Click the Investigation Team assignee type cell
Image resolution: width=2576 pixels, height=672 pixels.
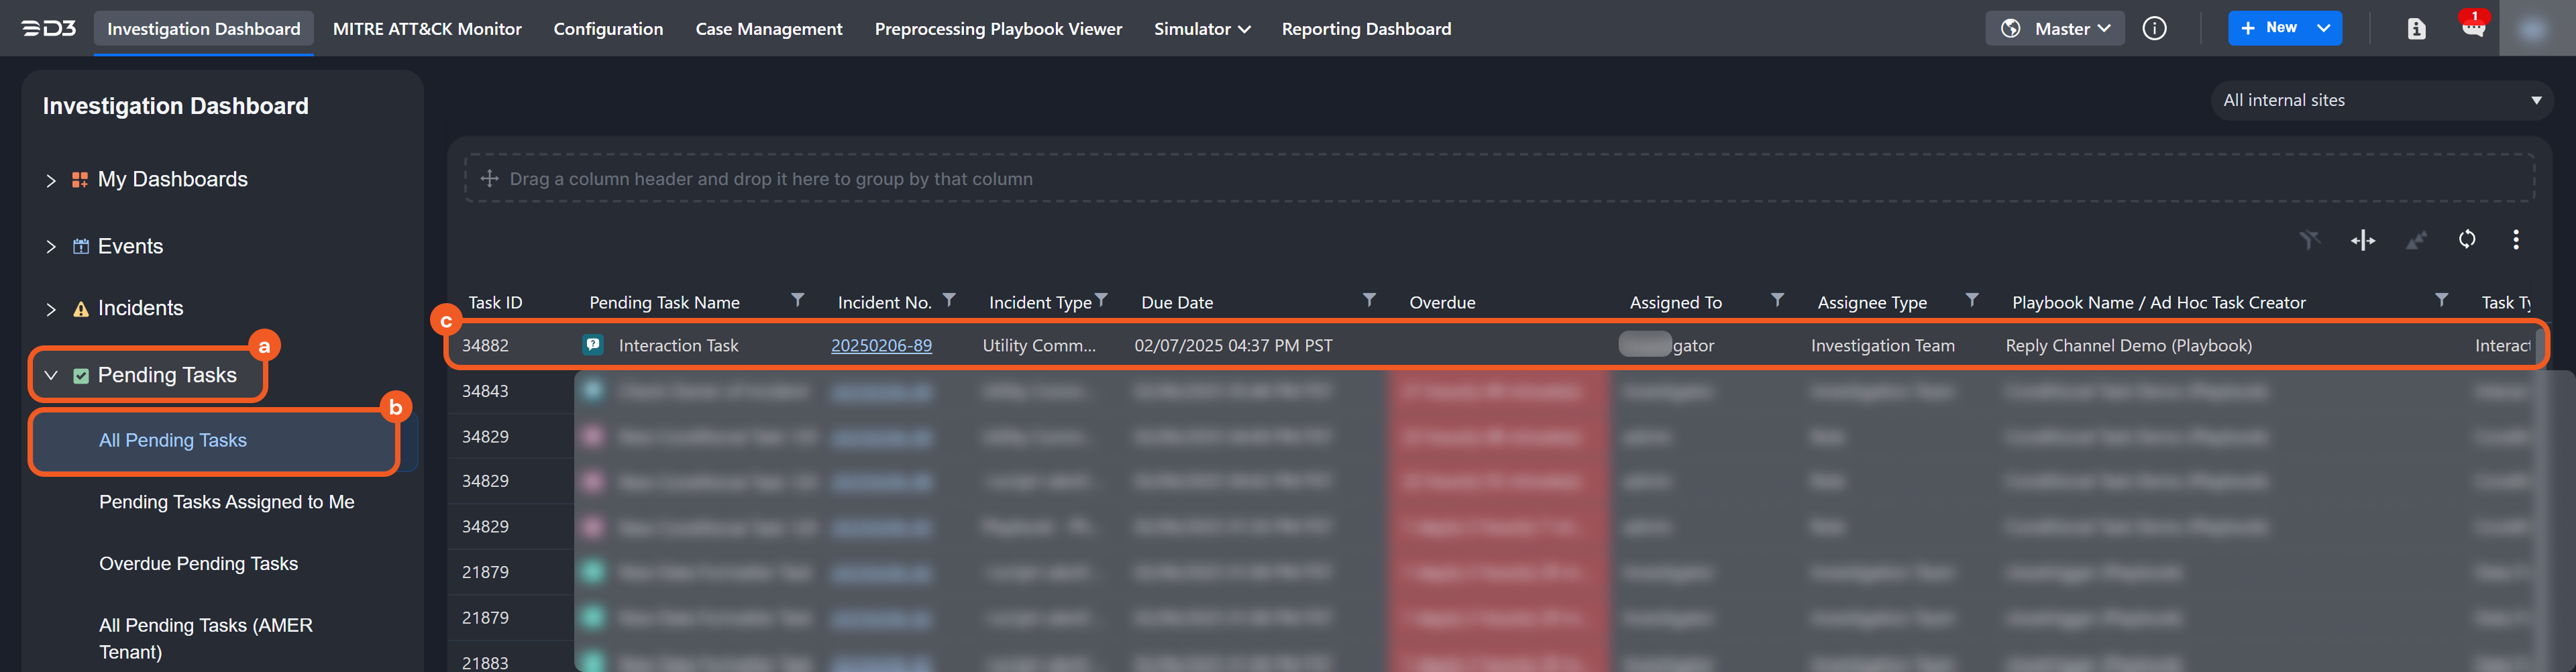pyautogui.click(x=1882, y=346)
